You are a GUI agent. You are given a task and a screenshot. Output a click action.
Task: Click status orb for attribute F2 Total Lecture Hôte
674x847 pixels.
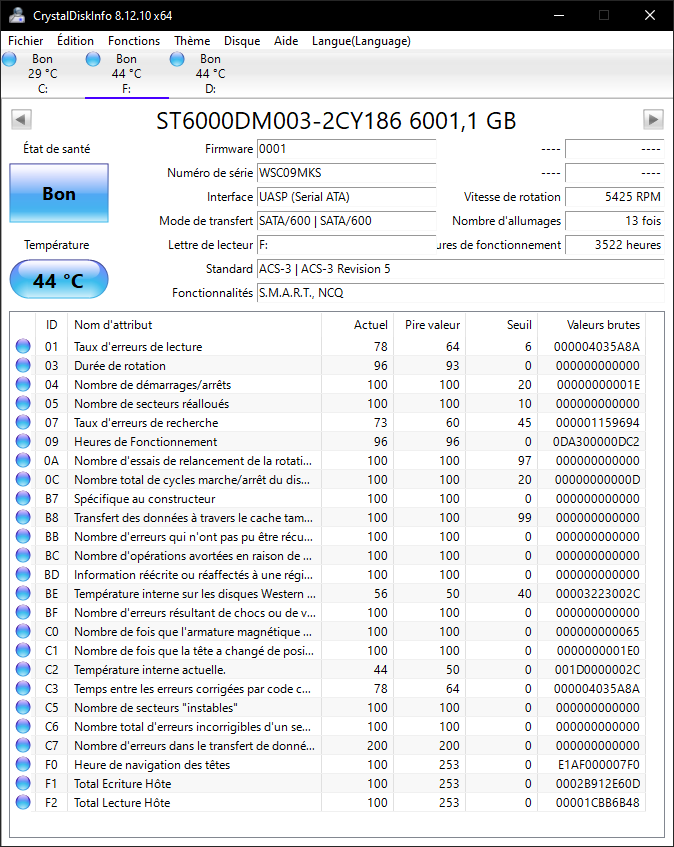pos(23,803)
